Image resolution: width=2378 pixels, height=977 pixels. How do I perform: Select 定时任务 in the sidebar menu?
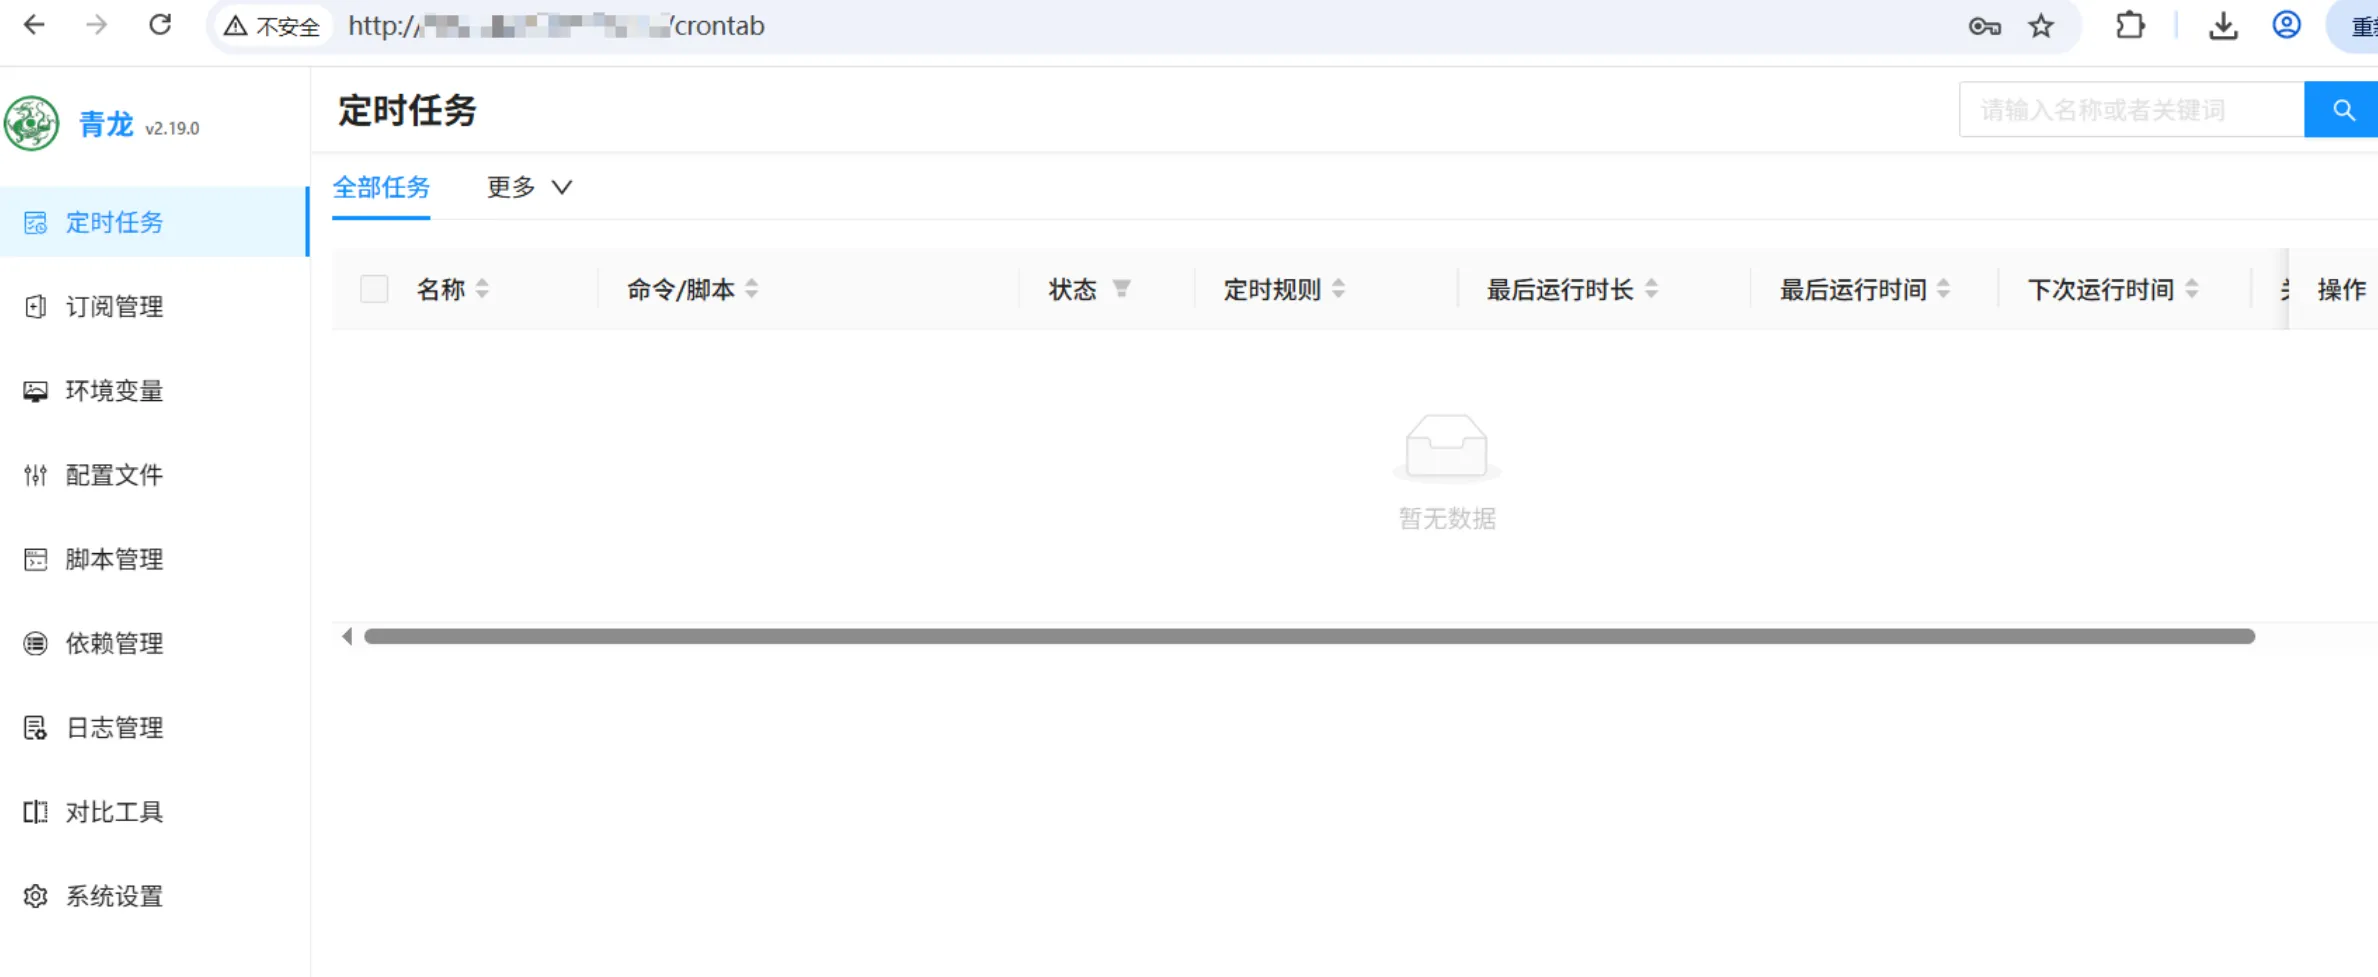114,222
